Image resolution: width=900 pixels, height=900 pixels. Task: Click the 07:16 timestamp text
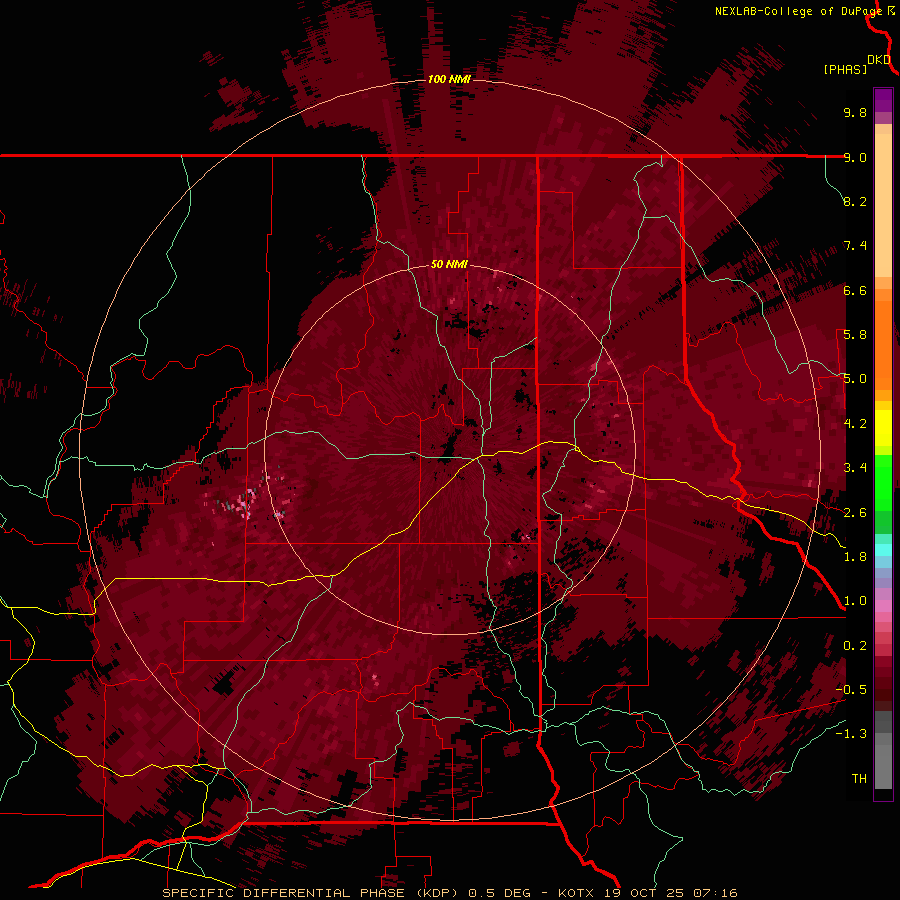(715, 893)
